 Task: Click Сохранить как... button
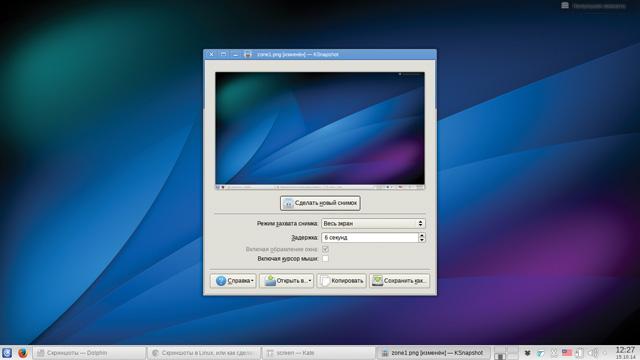click(400, 281)
